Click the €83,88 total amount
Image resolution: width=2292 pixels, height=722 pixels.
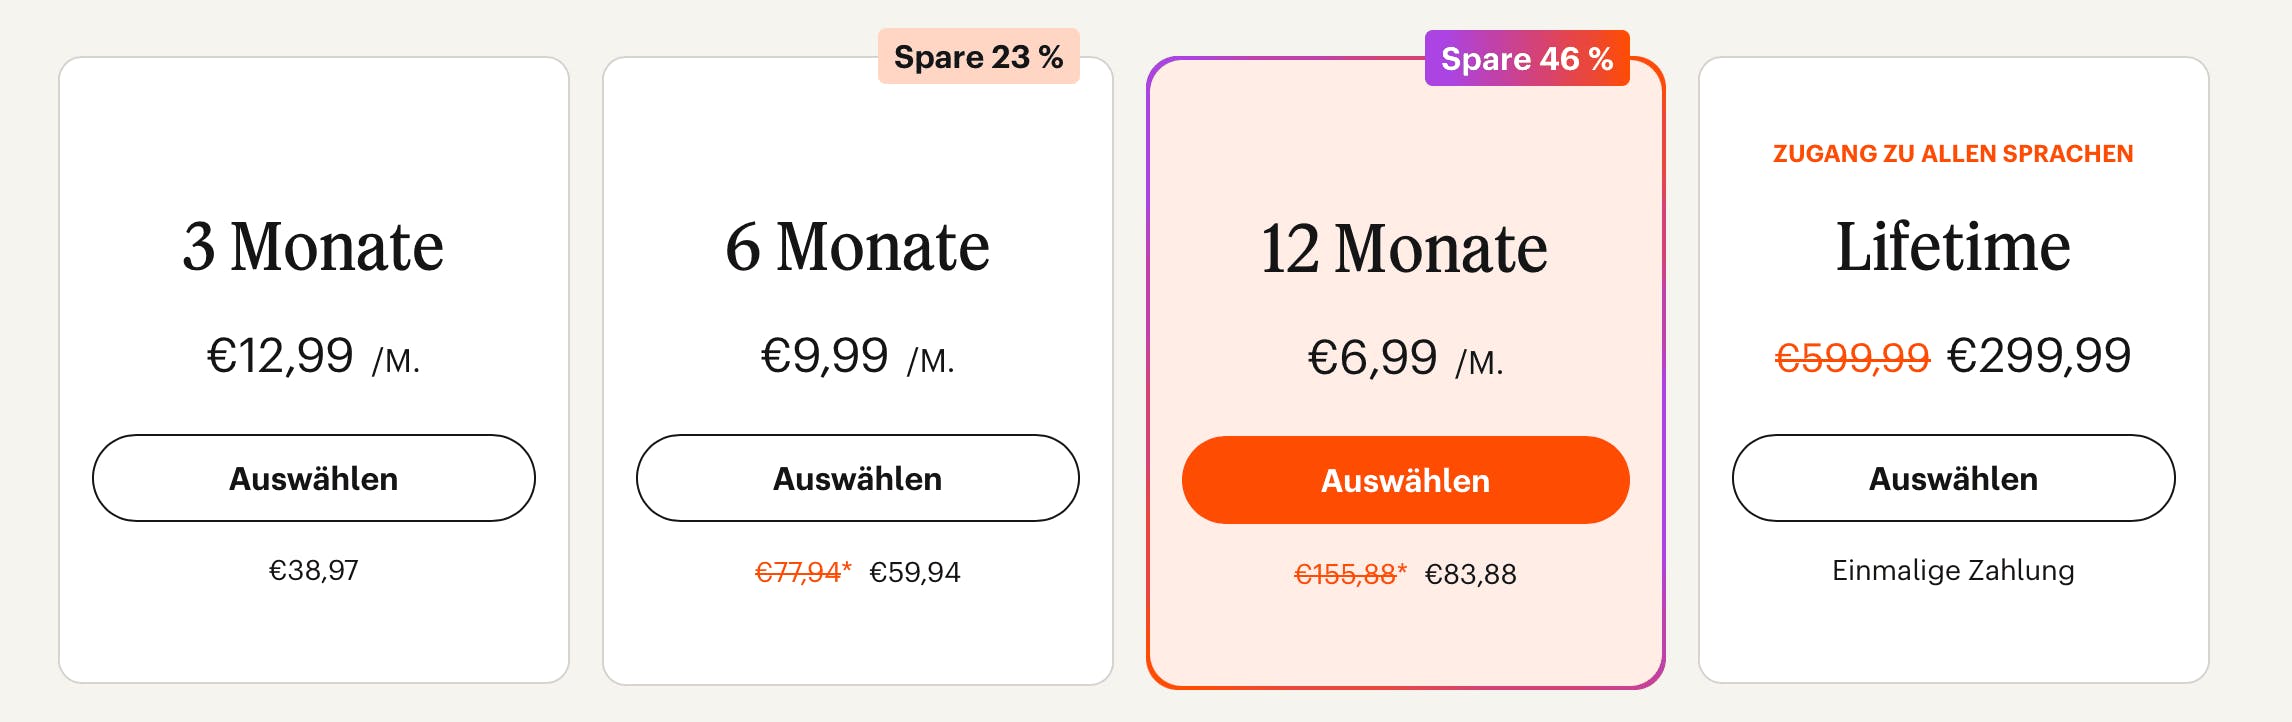[x=1470, y=574]
